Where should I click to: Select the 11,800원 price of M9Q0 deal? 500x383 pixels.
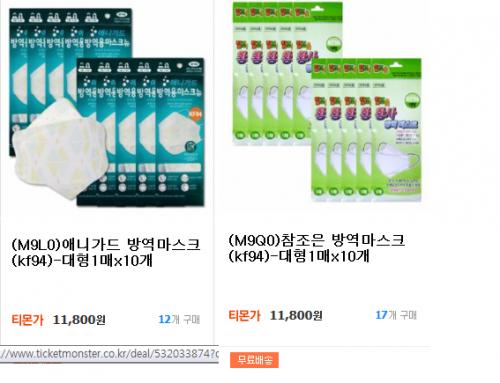(296, 315)
